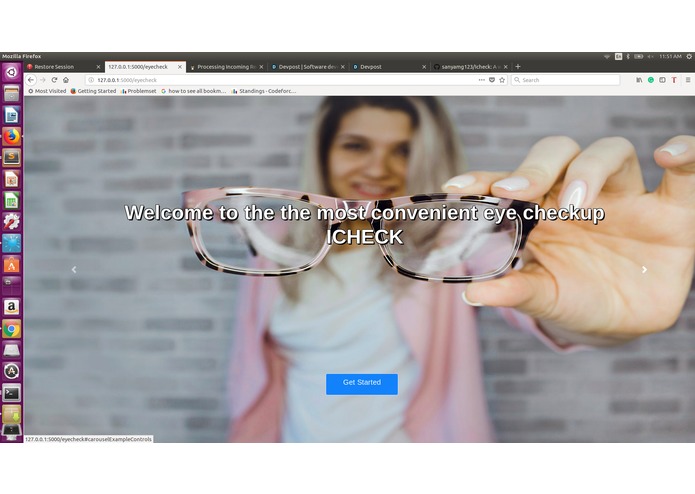Go to the previous carousel slide
Screen dimensions: 695x494
[x=74, y=269]
